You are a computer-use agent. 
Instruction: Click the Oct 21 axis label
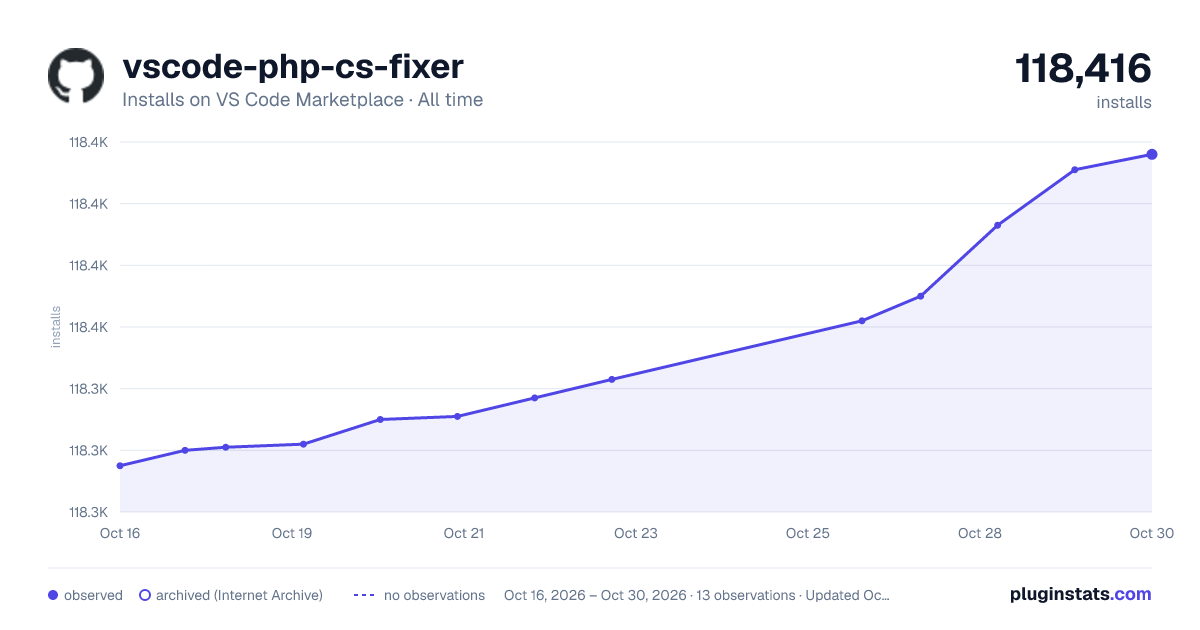(x=464, y=533)
